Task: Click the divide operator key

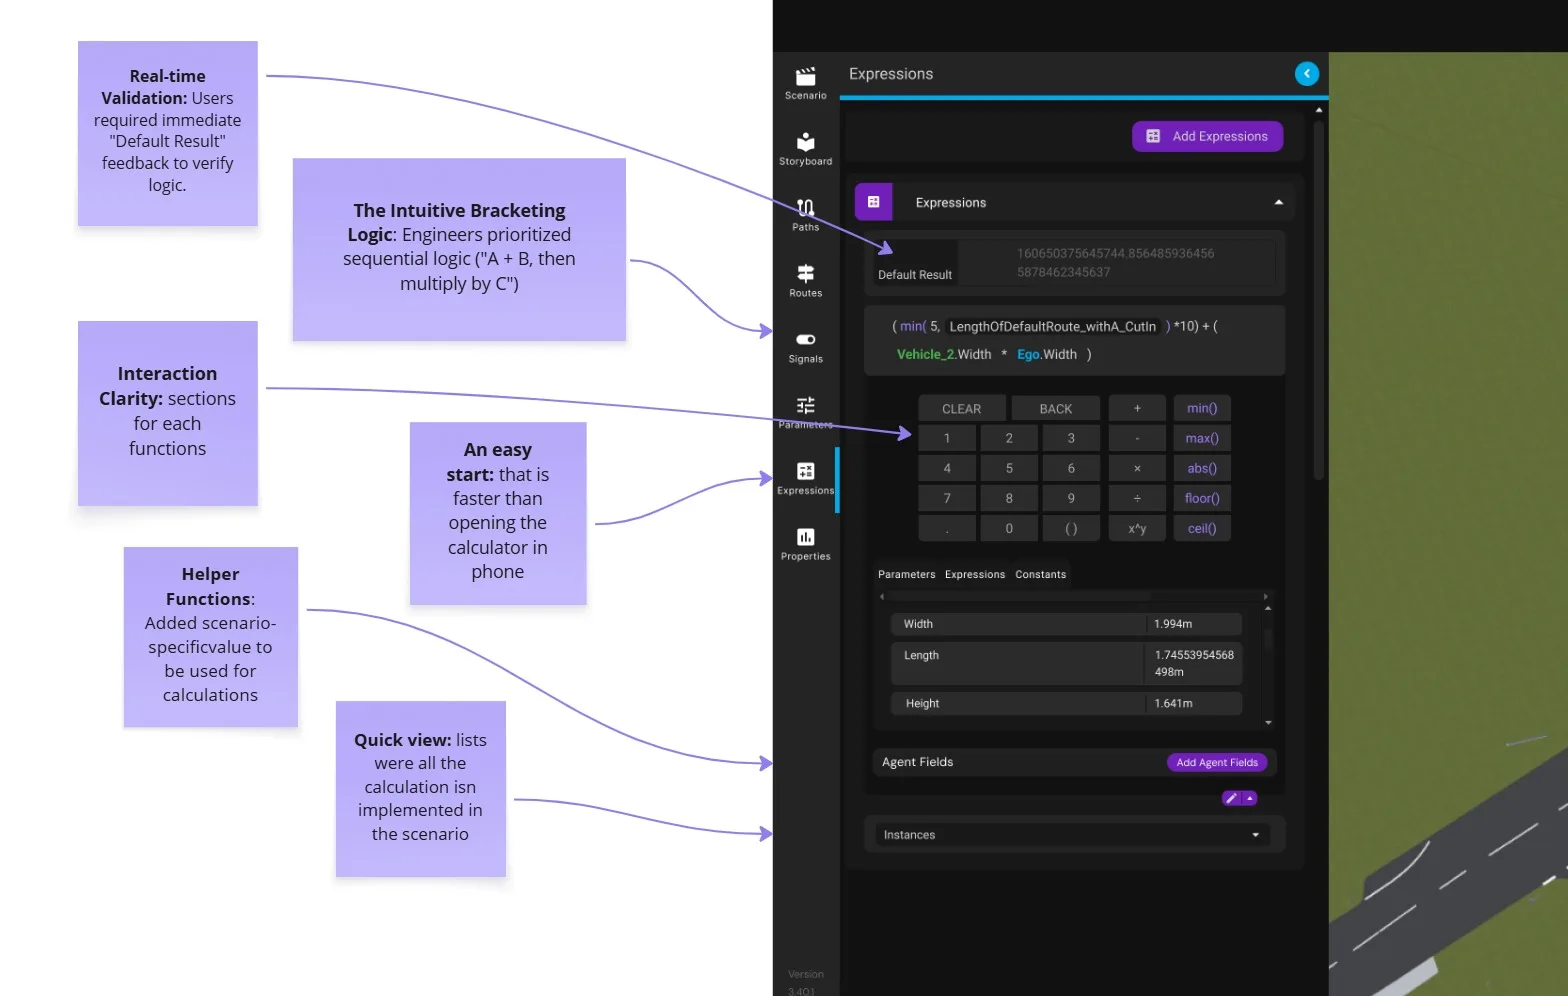Action: tap(1137, 498)
